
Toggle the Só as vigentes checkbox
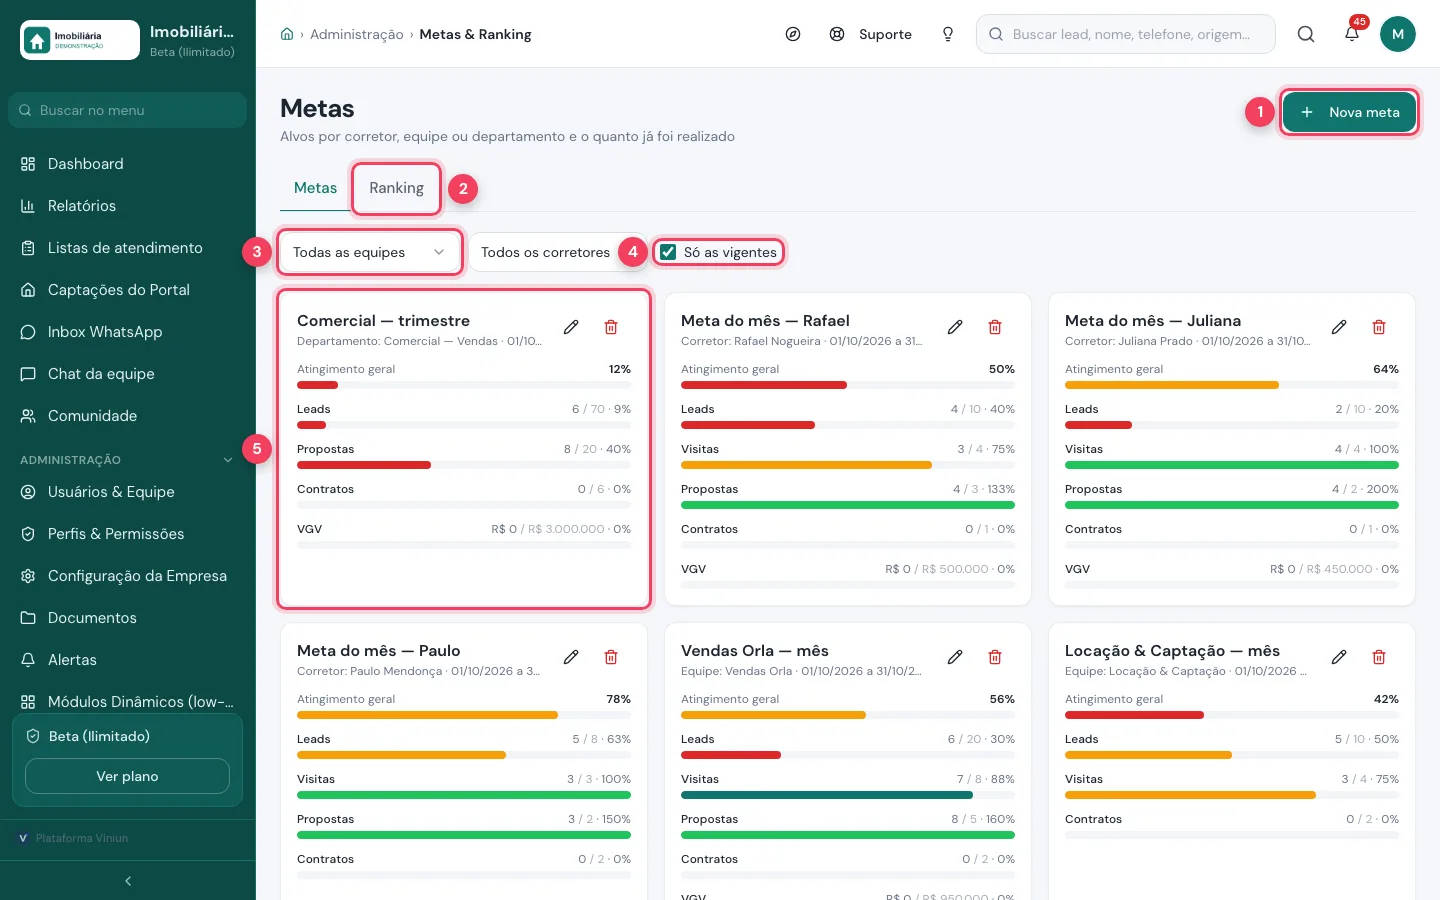[668, 252]
